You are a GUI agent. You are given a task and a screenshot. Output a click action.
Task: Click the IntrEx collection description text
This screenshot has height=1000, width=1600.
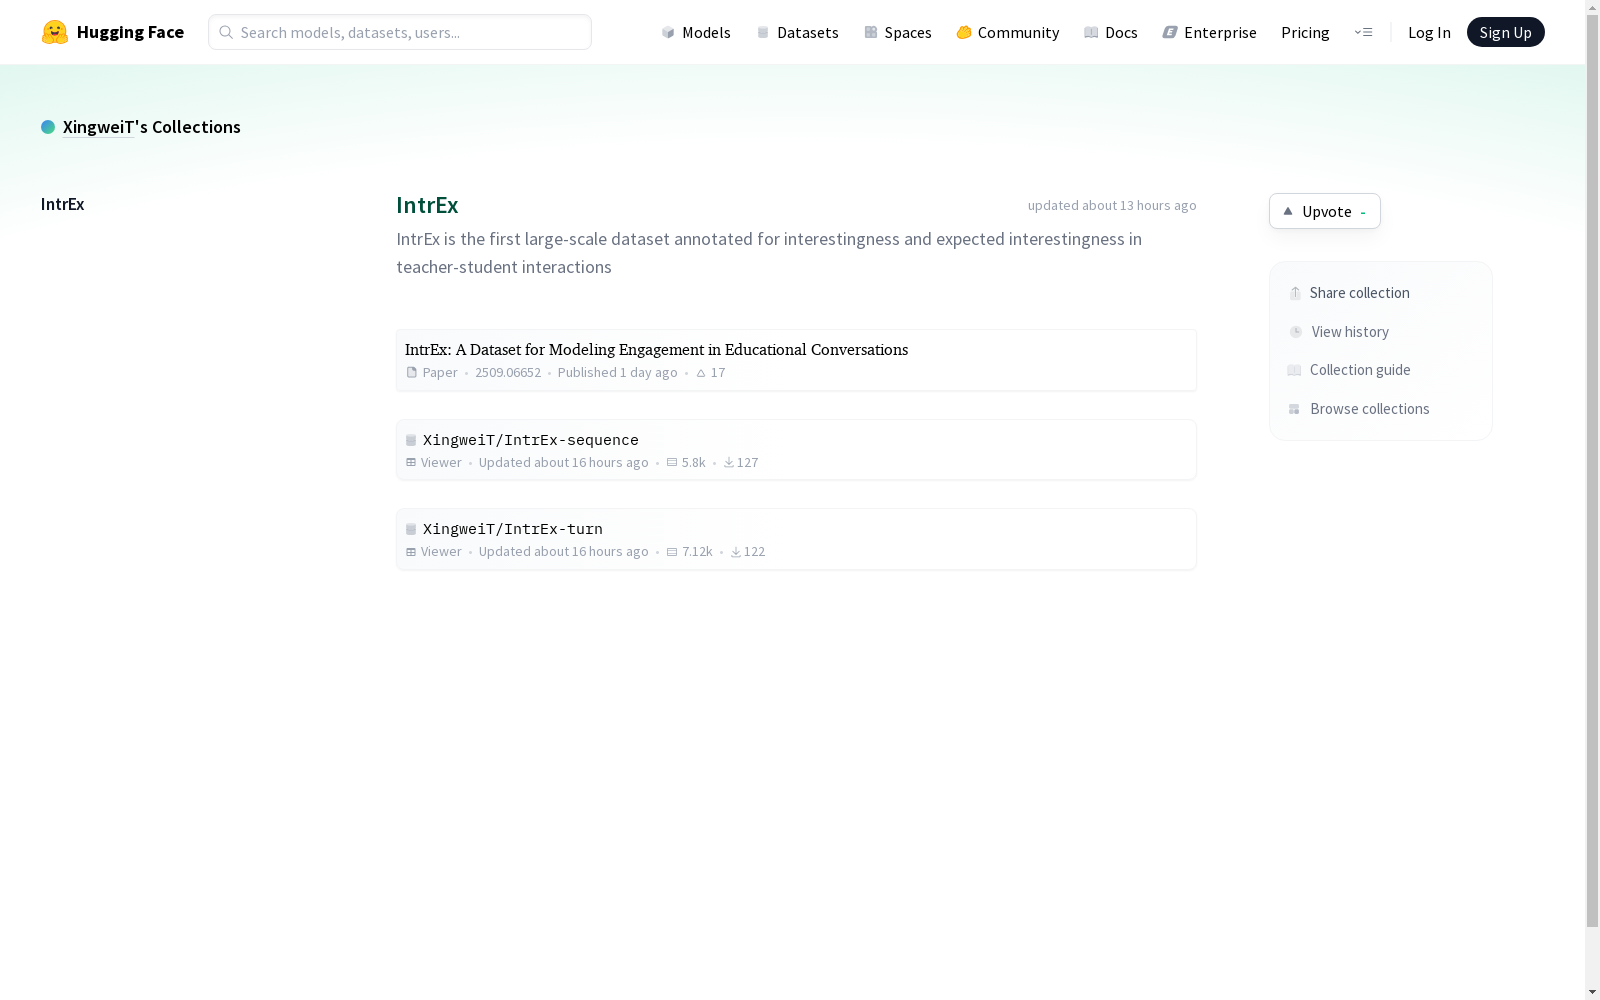pos(769,253)
